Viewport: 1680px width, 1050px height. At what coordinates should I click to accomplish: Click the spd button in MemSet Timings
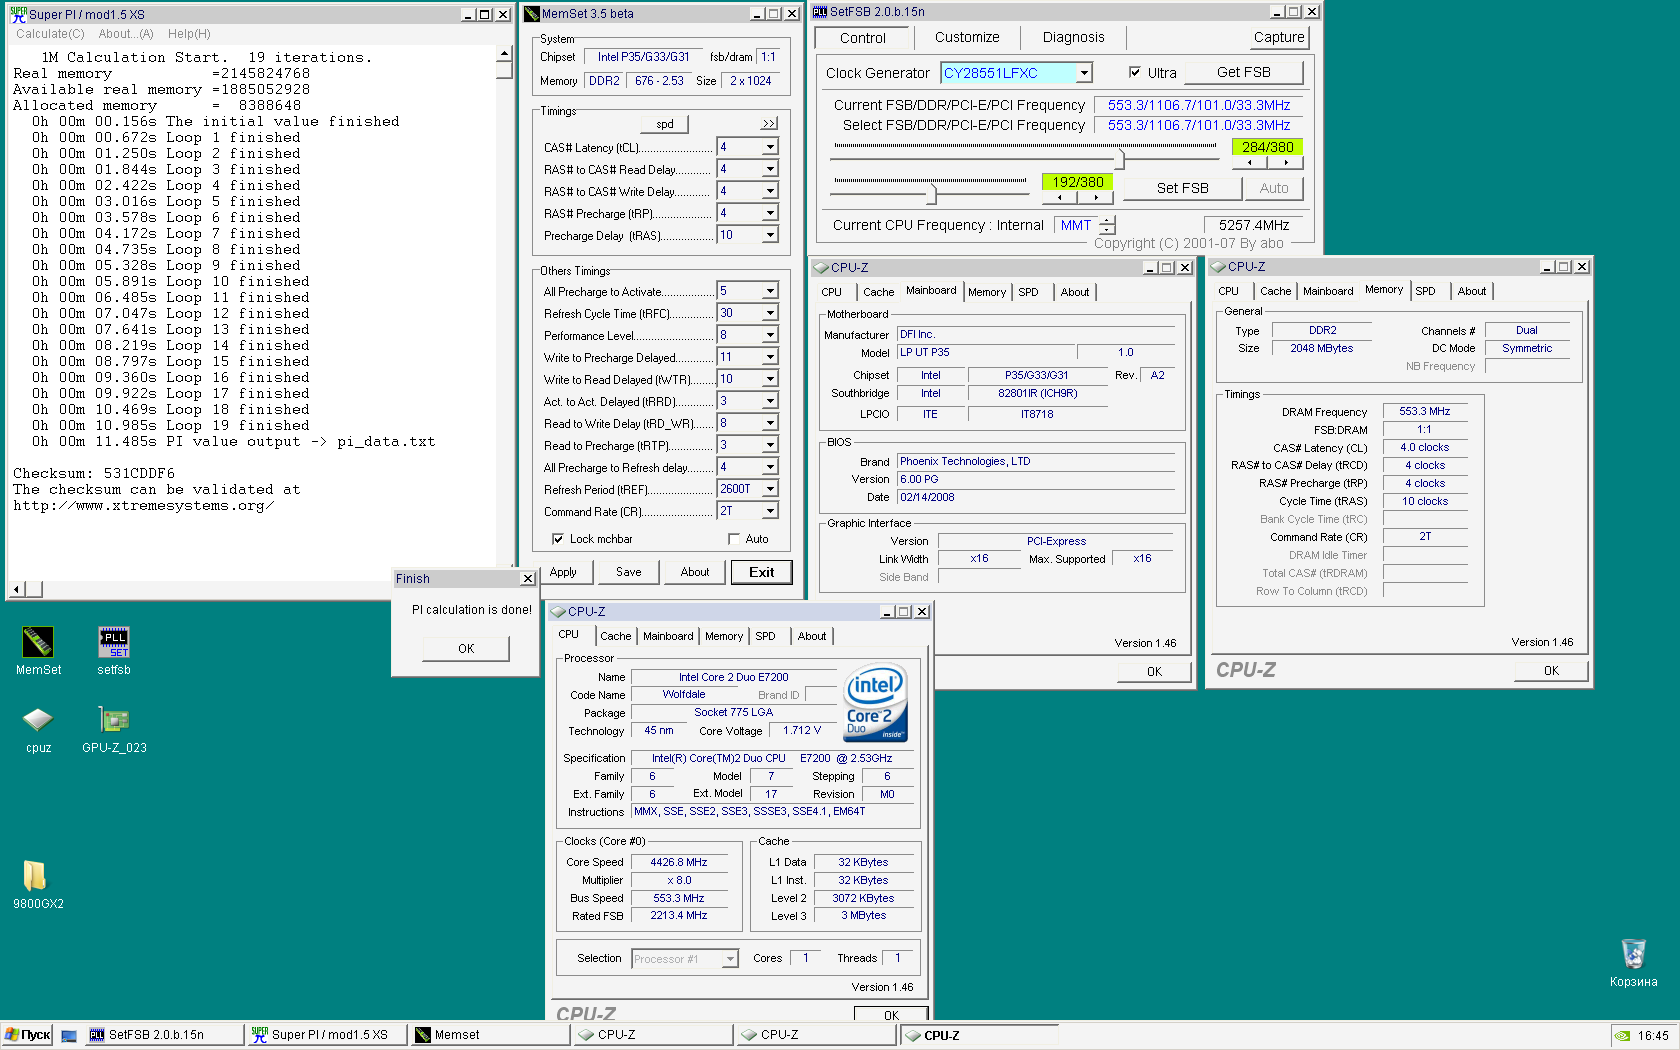coord(665,124)
